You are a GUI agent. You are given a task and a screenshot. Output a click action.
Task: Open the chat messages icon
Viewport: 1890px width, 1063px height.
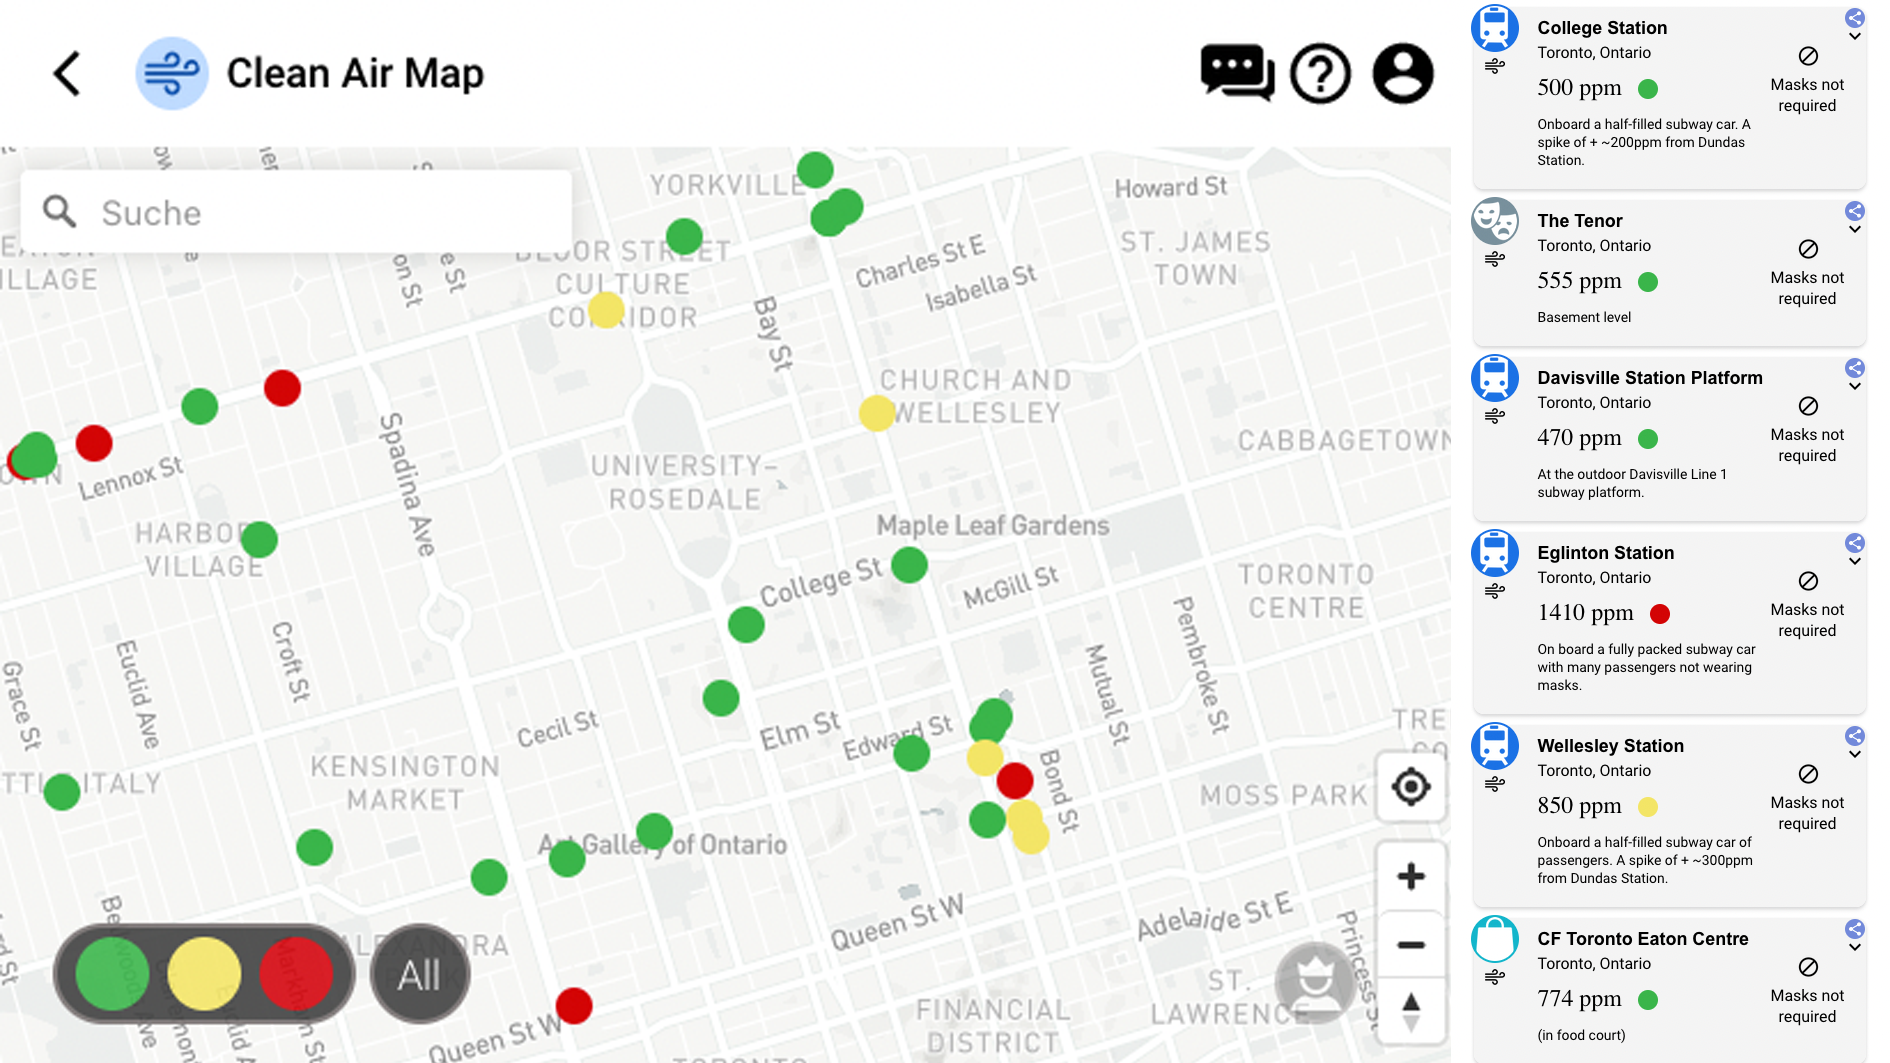coord(1236,73)
